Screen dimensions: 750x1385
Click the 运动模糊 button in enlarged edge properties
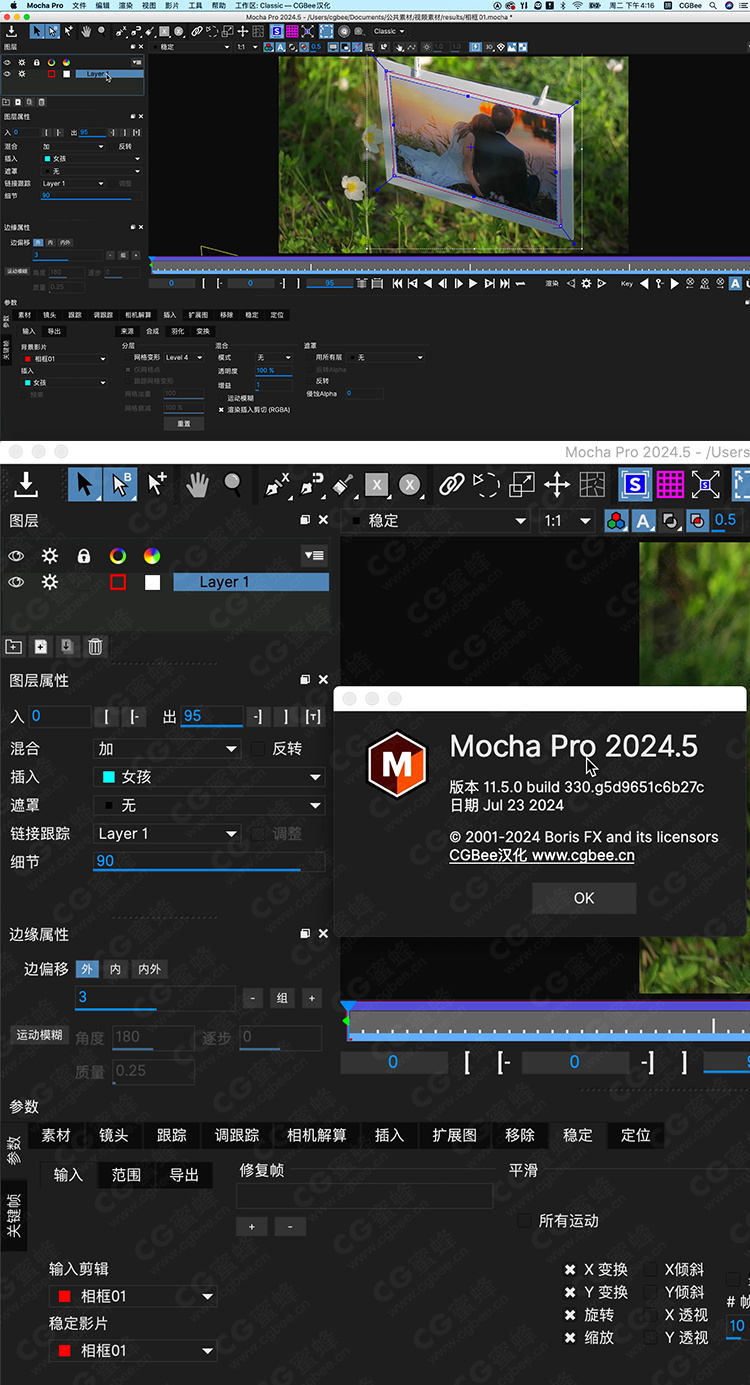pos(41,1035)
